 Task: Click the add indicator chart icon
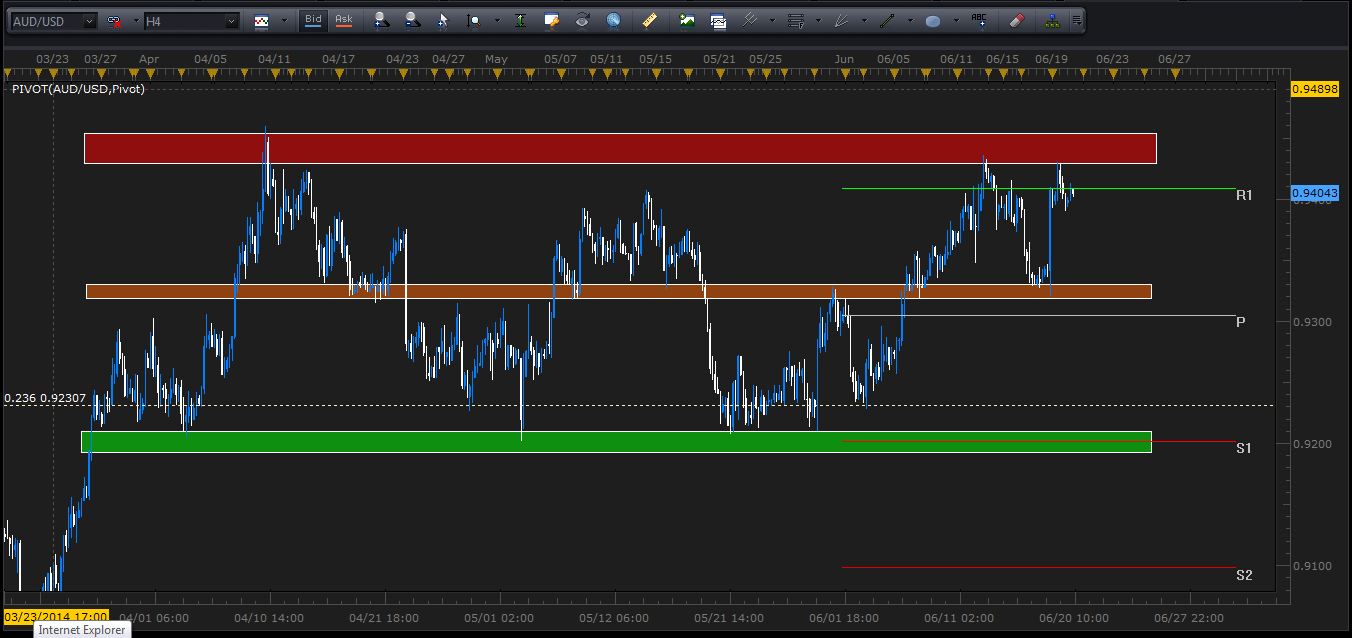pos(686,20)
